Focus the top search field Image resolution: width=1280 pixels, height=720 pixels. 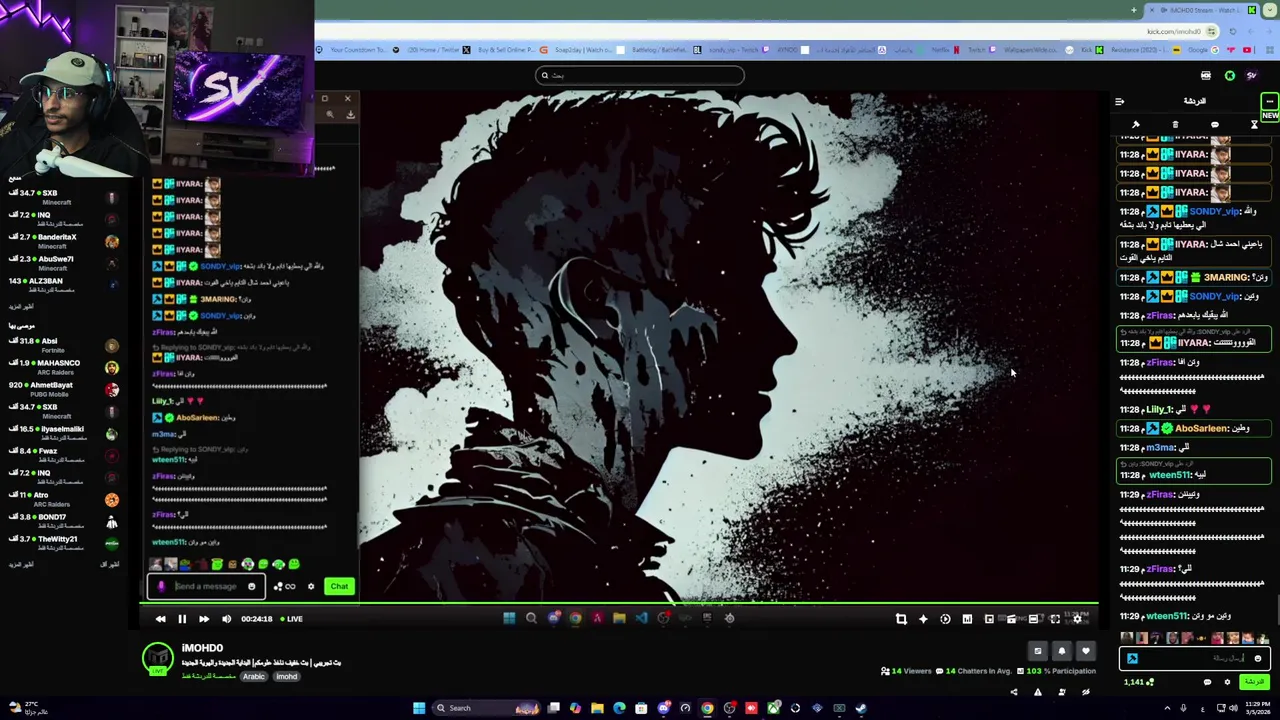coord(640,75)
